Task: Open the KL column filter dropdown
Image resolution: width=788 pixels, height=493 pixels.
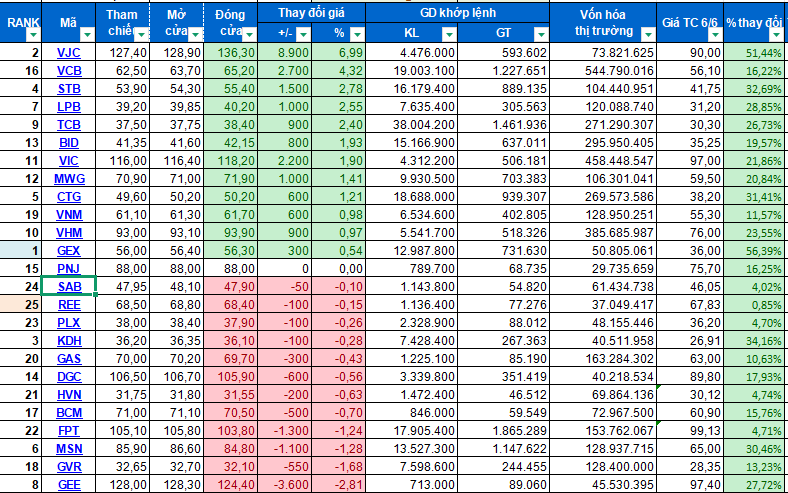Action: click(x=449, y=34)
